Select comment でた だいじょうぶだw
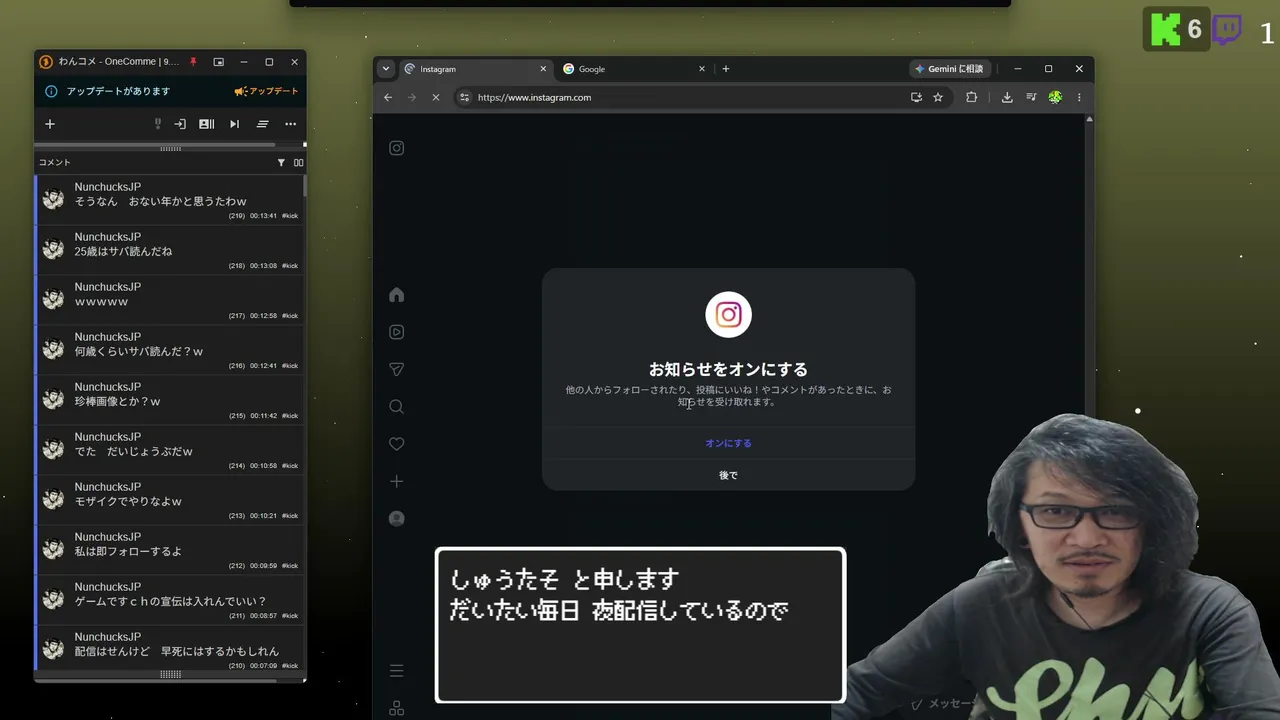 pyautogui.click(x=170, y=451)
